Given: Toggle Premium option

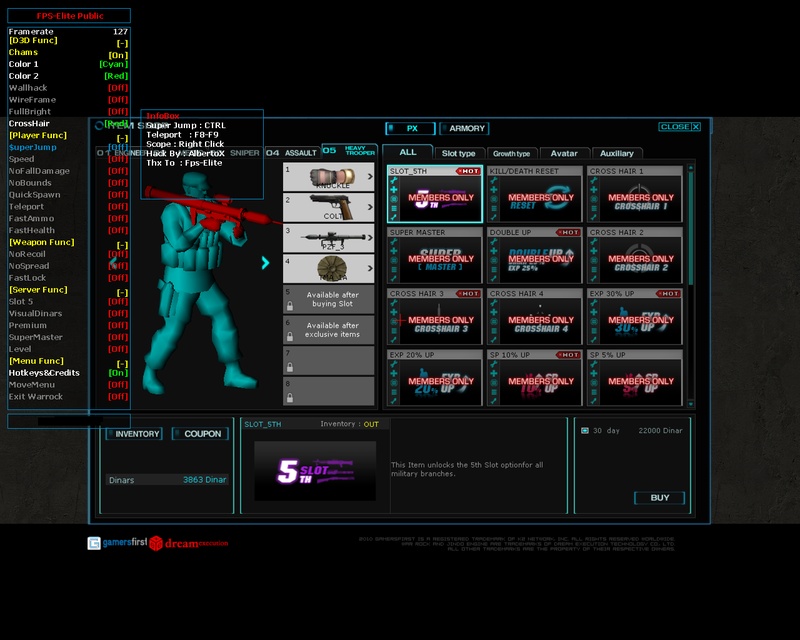Looking at the screenshot, I should click(x=68, y=325).
